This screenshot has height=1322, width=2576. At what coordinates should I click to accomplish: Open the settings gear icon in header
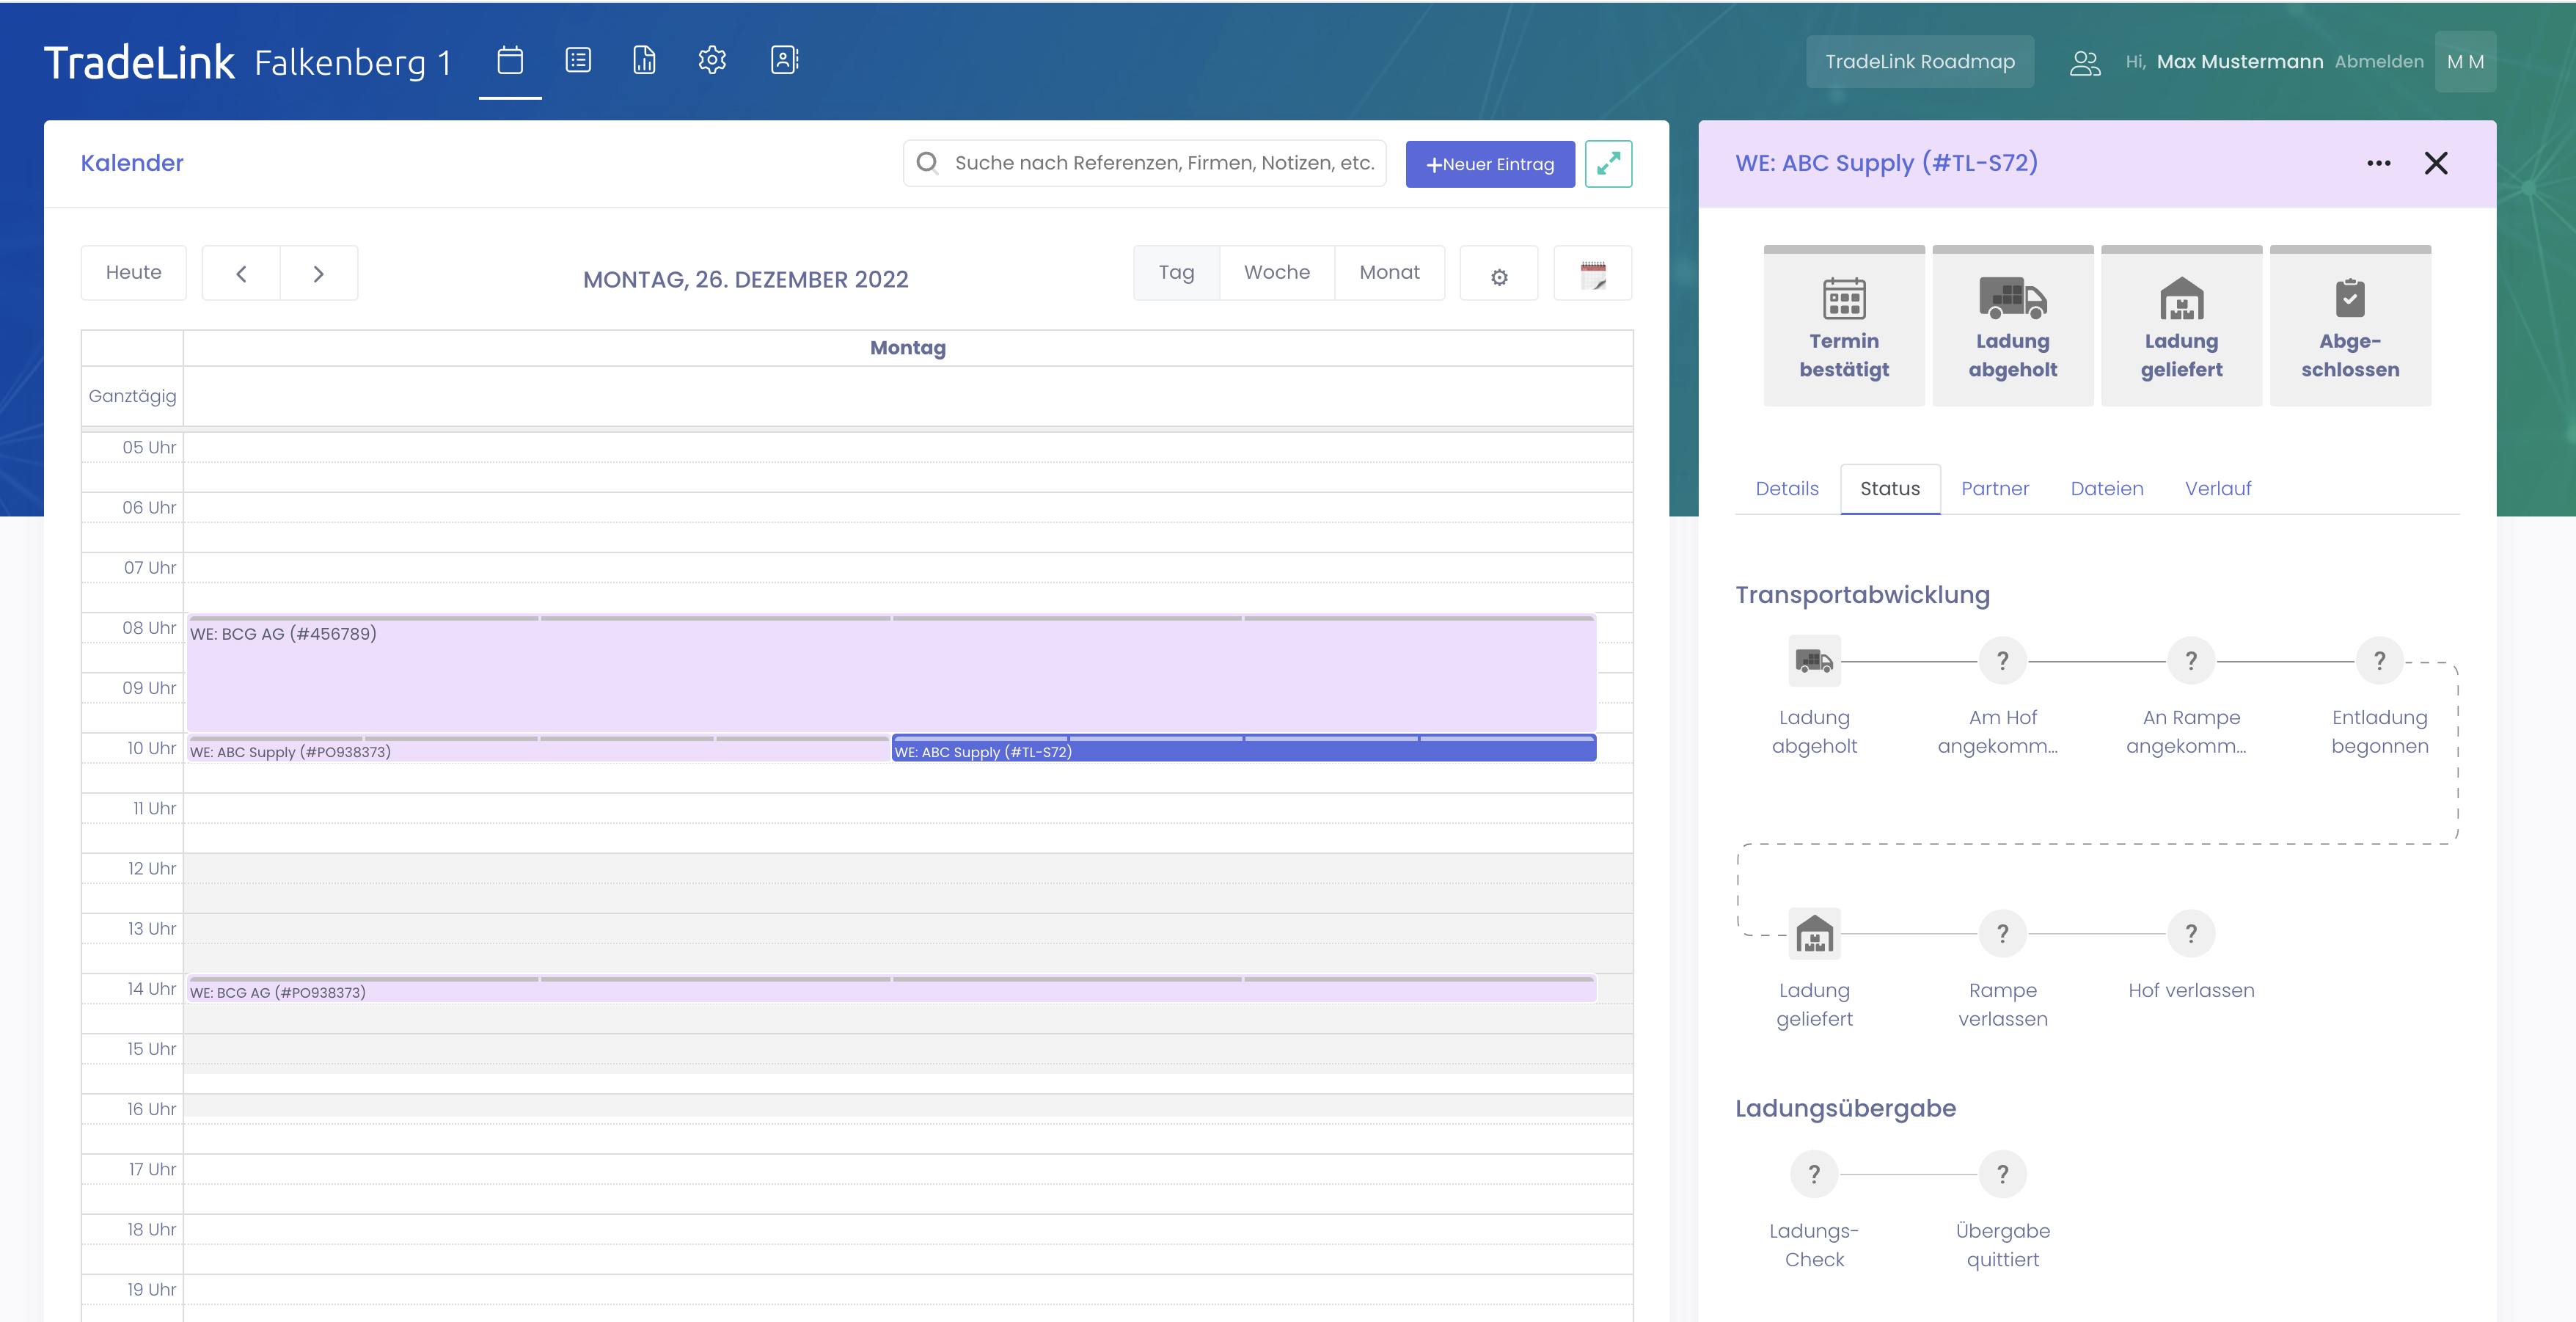click(712, 61)
